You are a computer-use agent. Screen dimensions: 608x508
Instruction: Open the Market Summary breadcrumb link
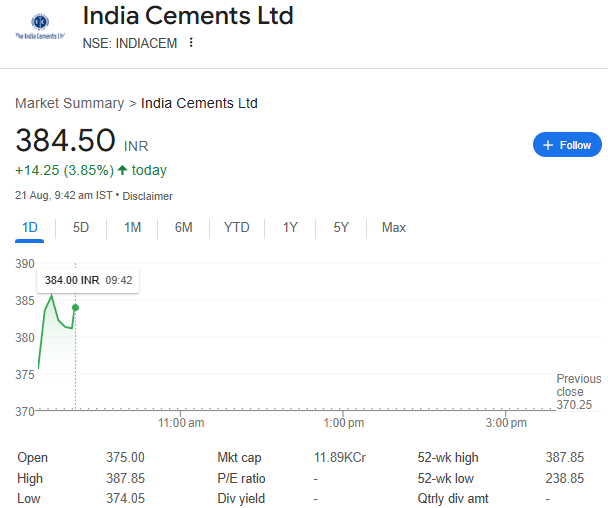69,103
